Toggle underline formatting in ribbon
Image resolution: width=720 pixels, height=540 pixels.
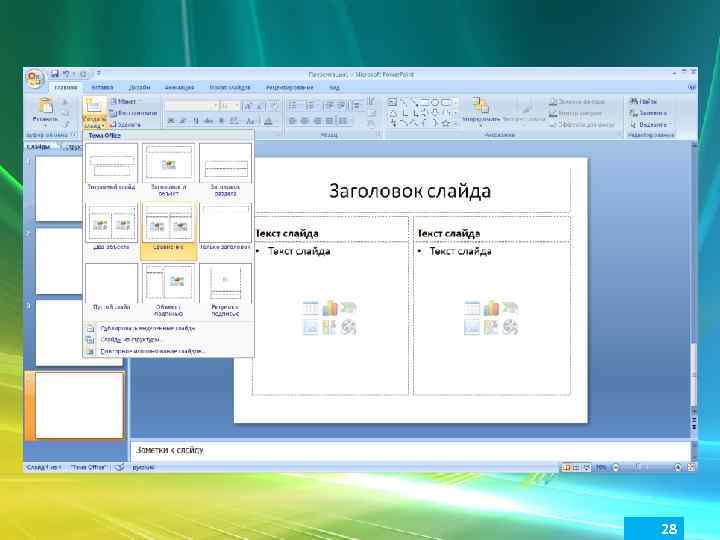pos(196,121)
